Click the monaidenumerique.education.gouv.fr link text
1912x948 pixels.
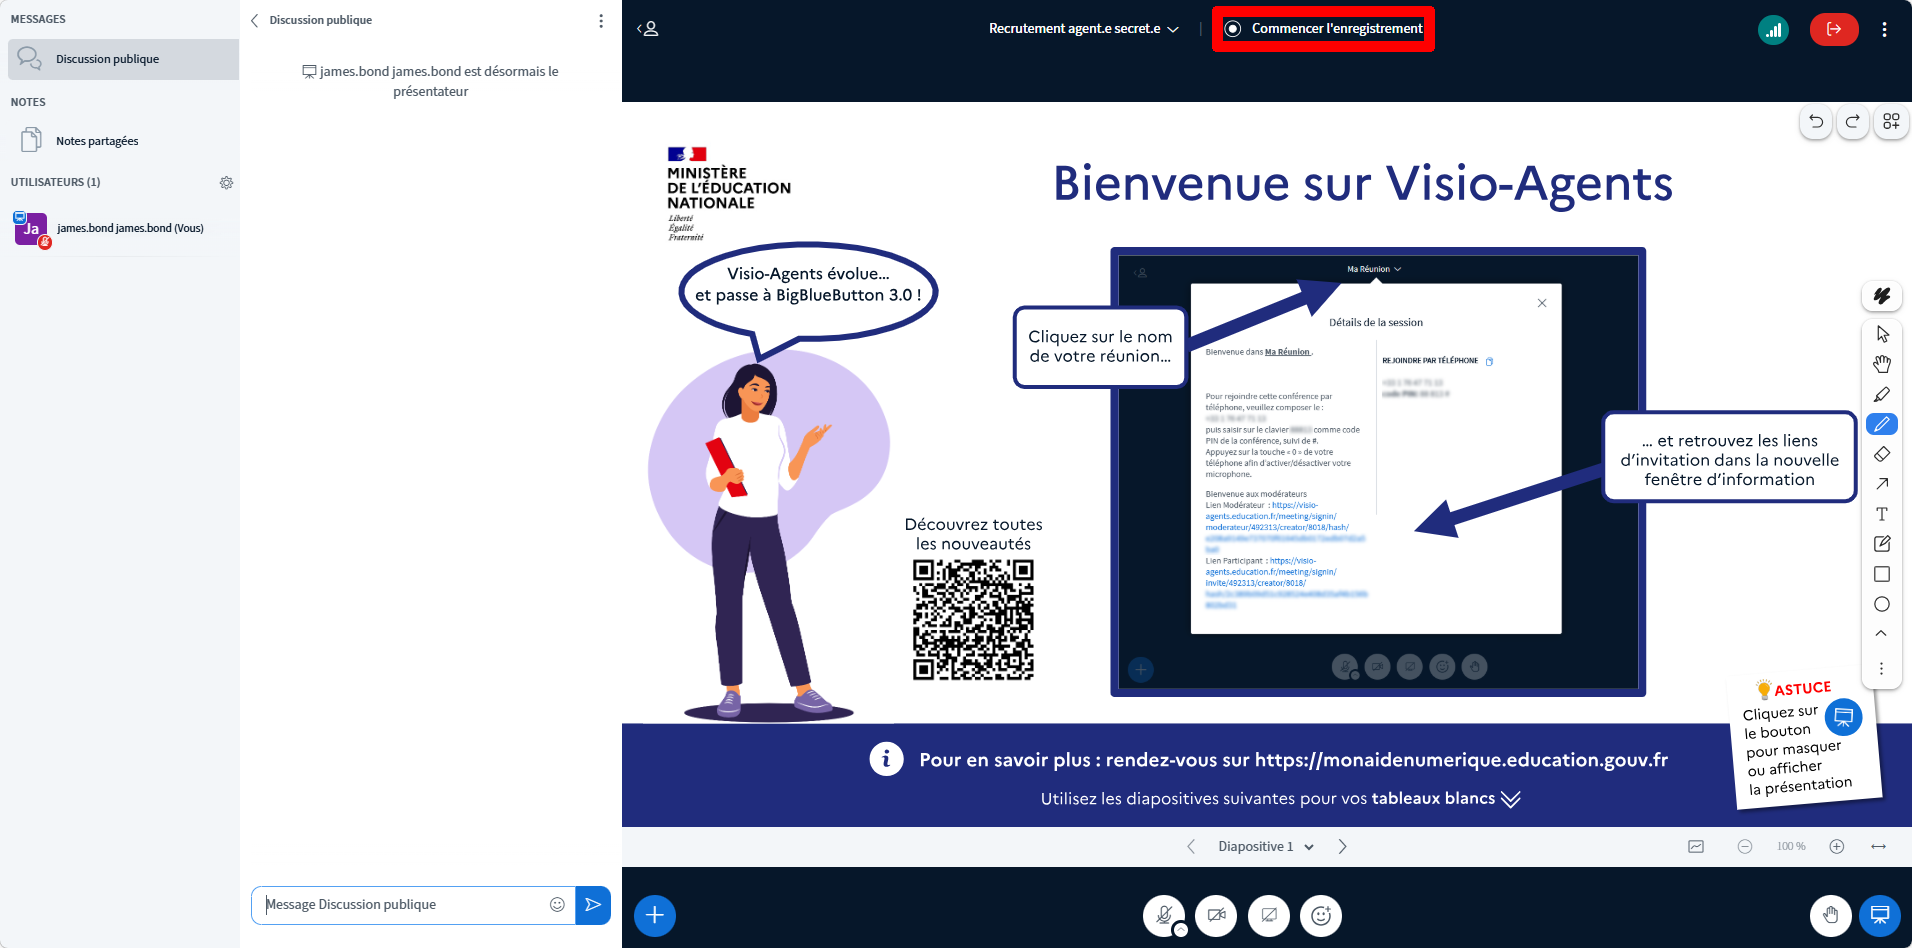[1461, 760]
